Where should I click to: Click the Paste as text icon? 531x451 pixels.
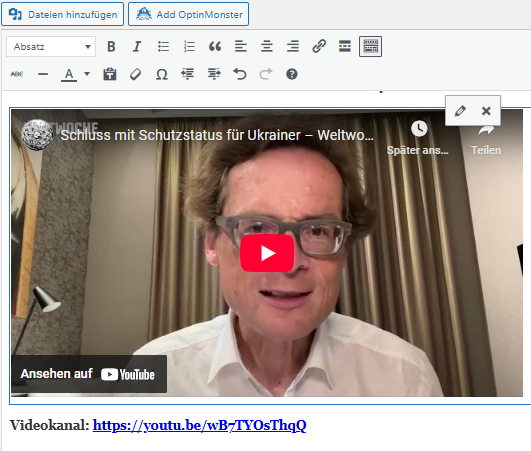[x=110, y=74]
